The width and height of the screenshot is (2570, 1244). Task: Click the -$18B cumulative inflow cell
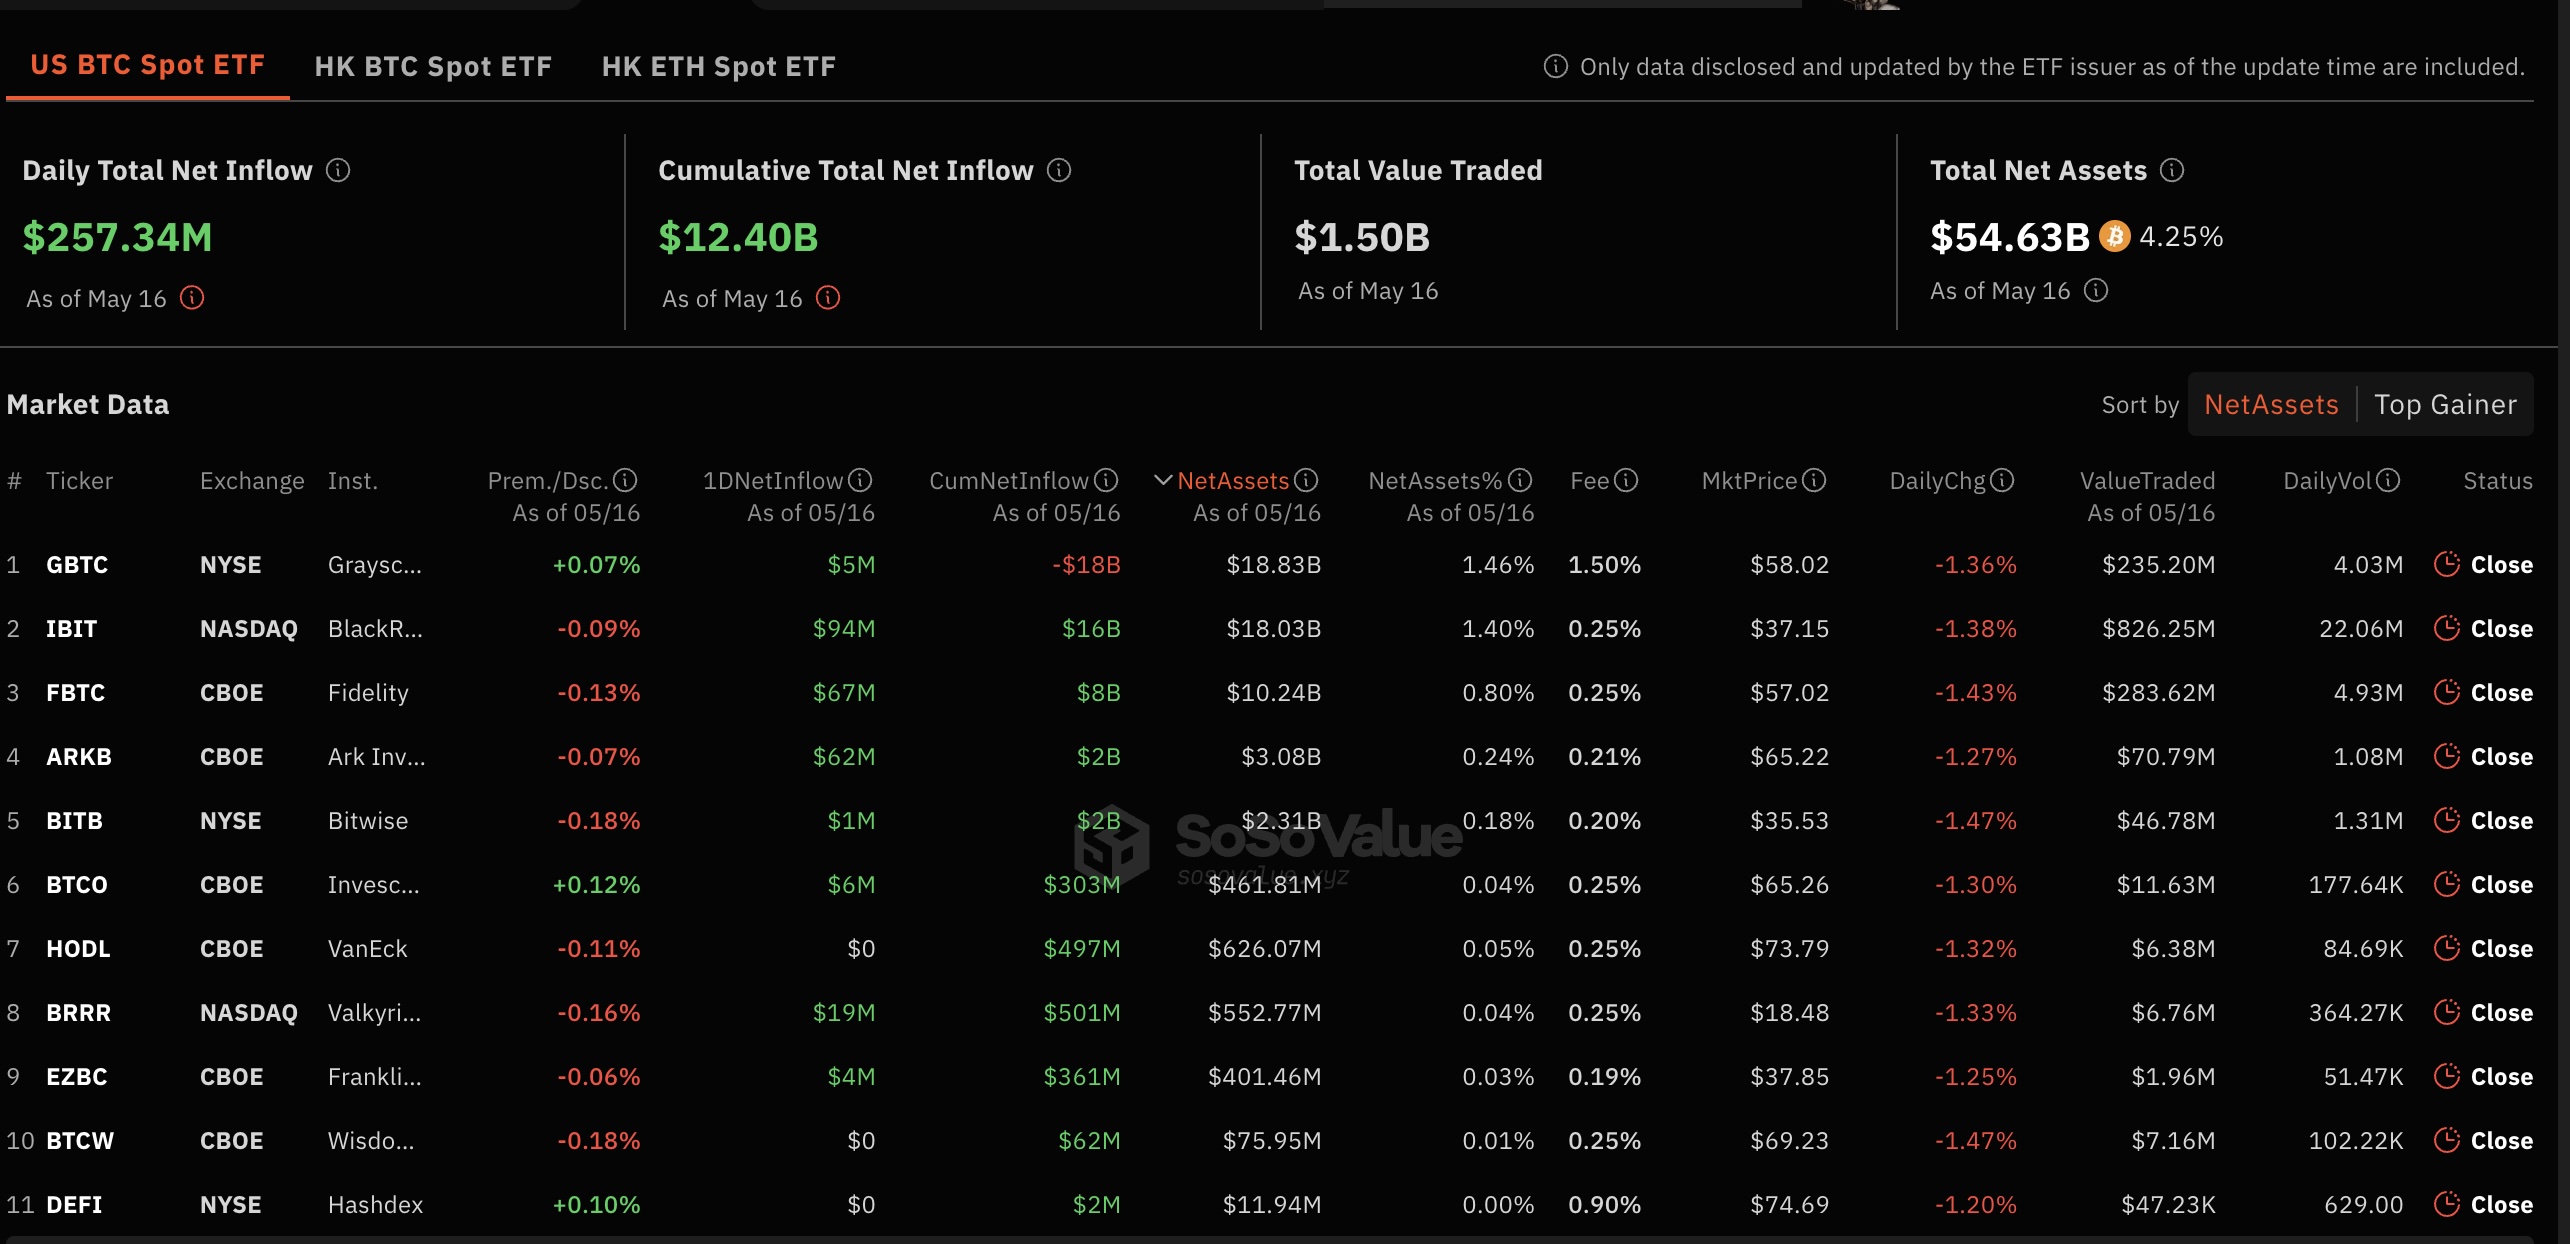coord(1086,565)
